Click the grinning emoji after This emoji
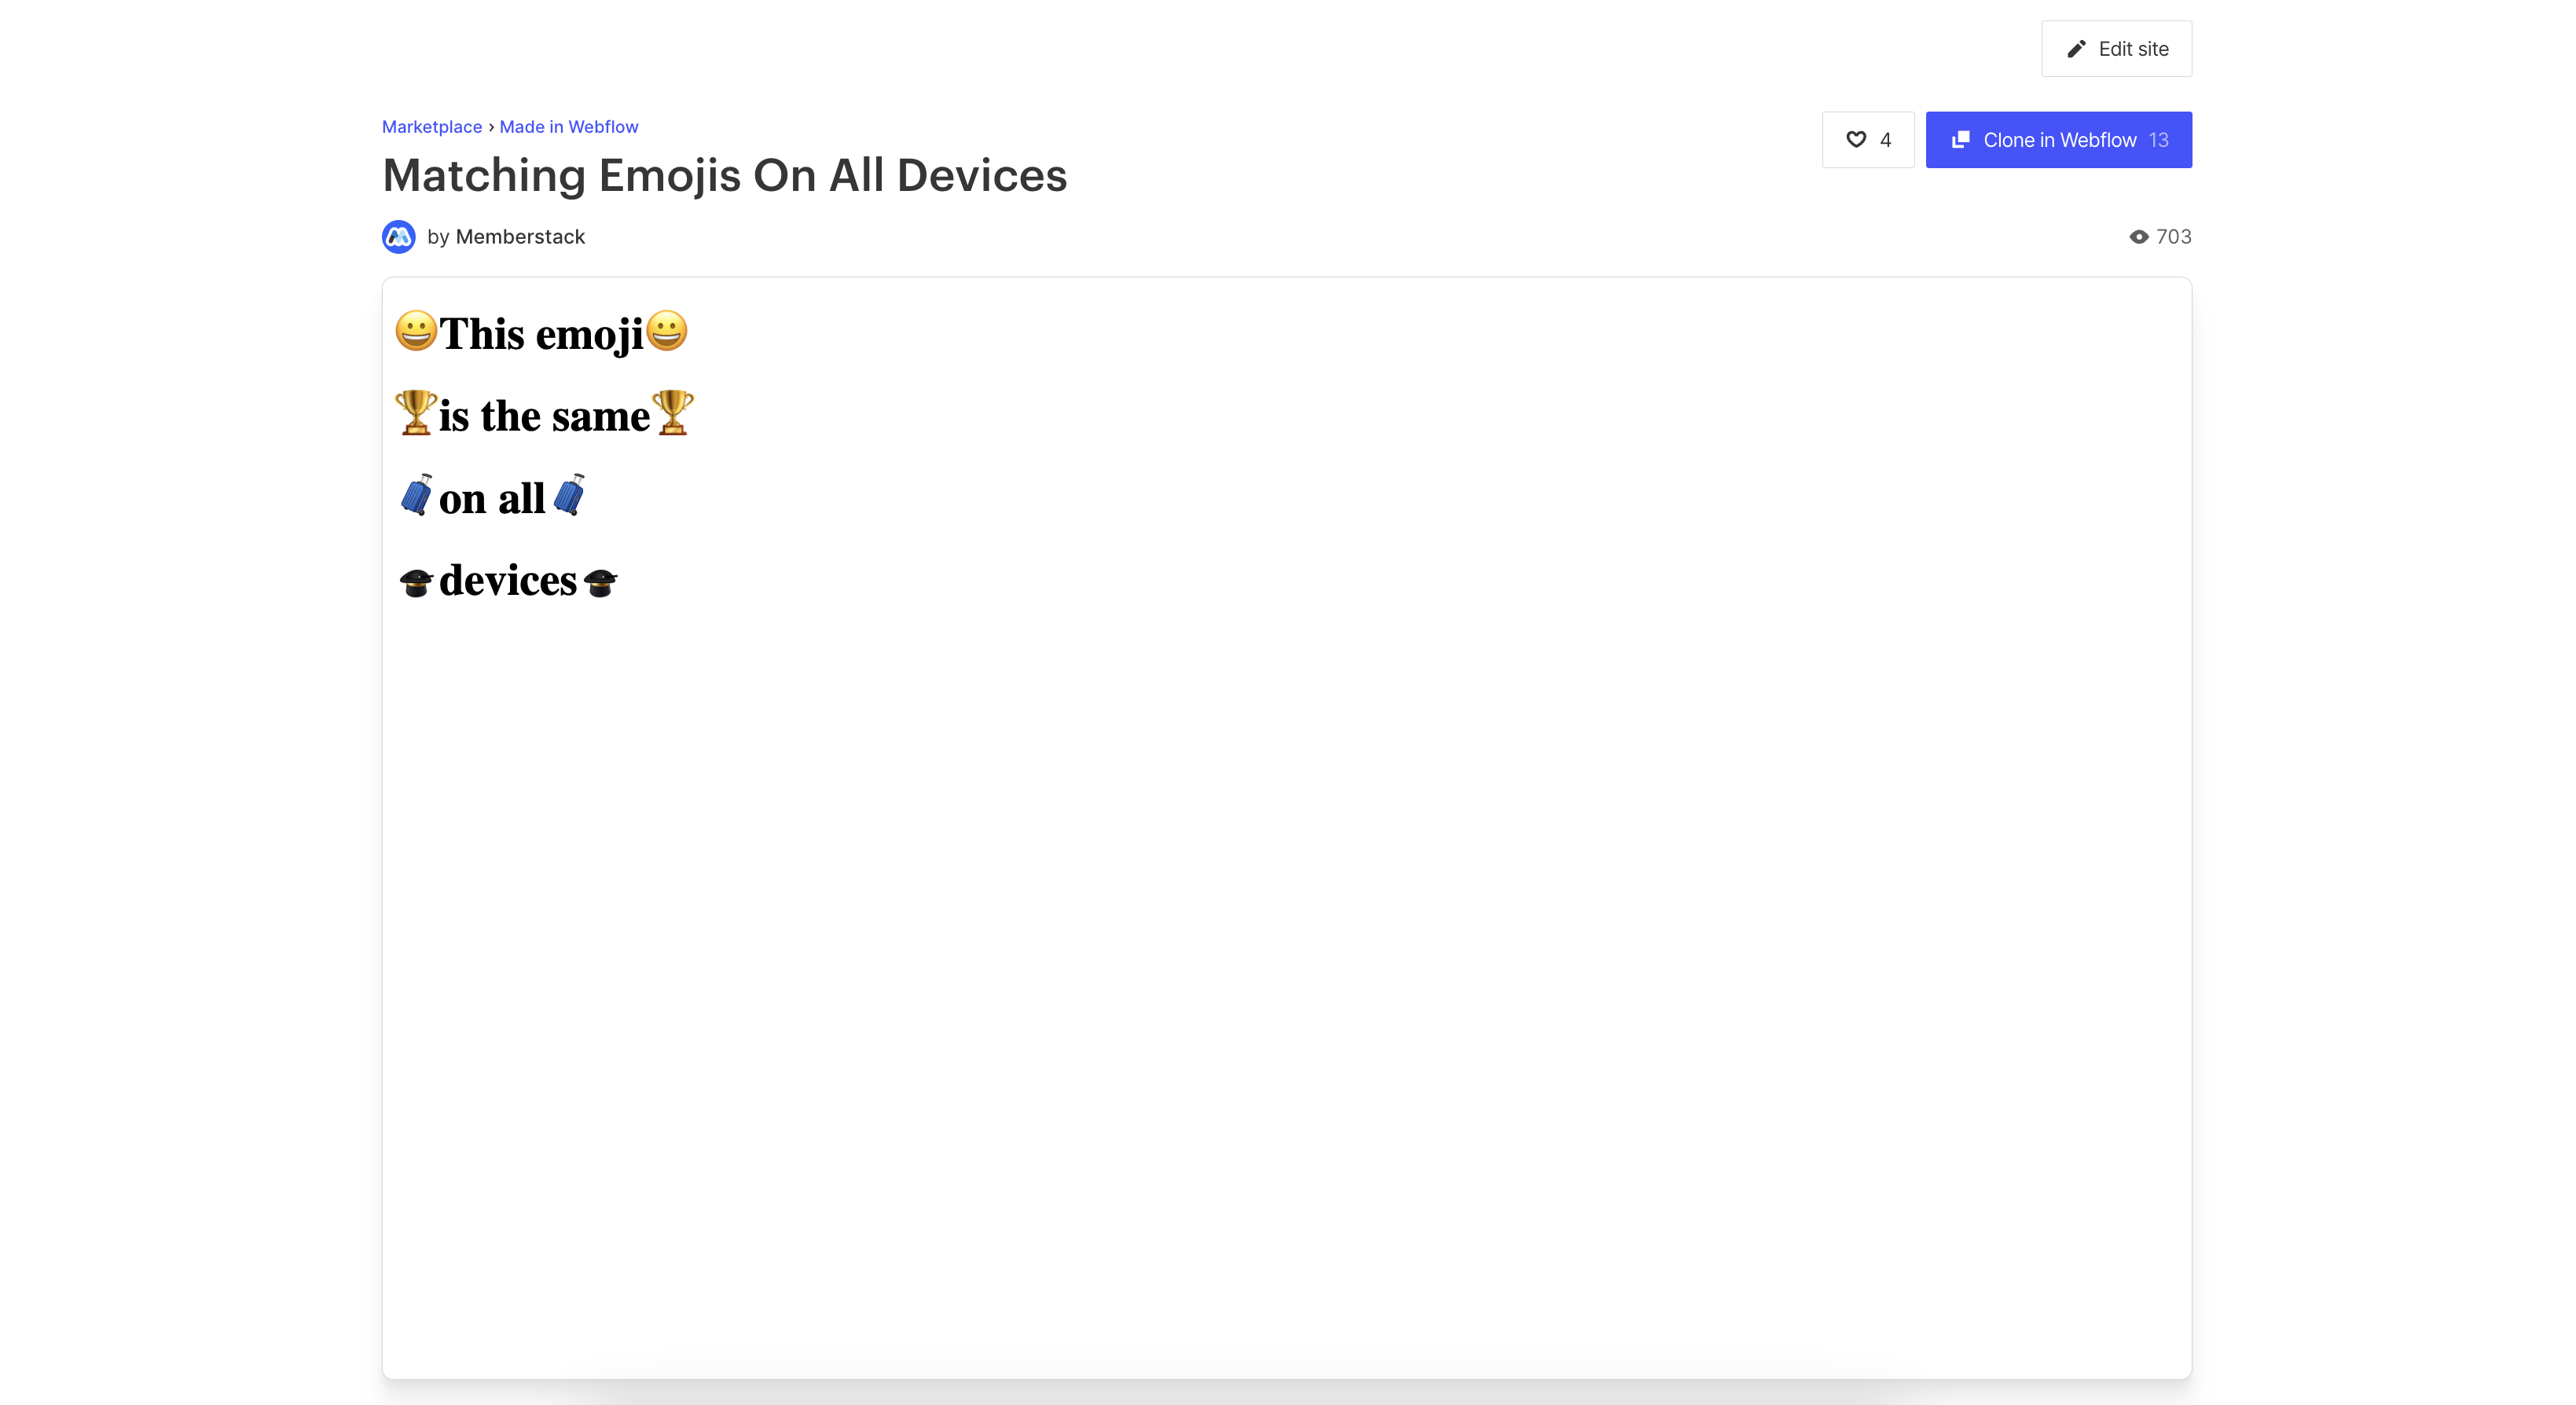The width and height of the screenshot is (2576, 1405). click(667, 331)
